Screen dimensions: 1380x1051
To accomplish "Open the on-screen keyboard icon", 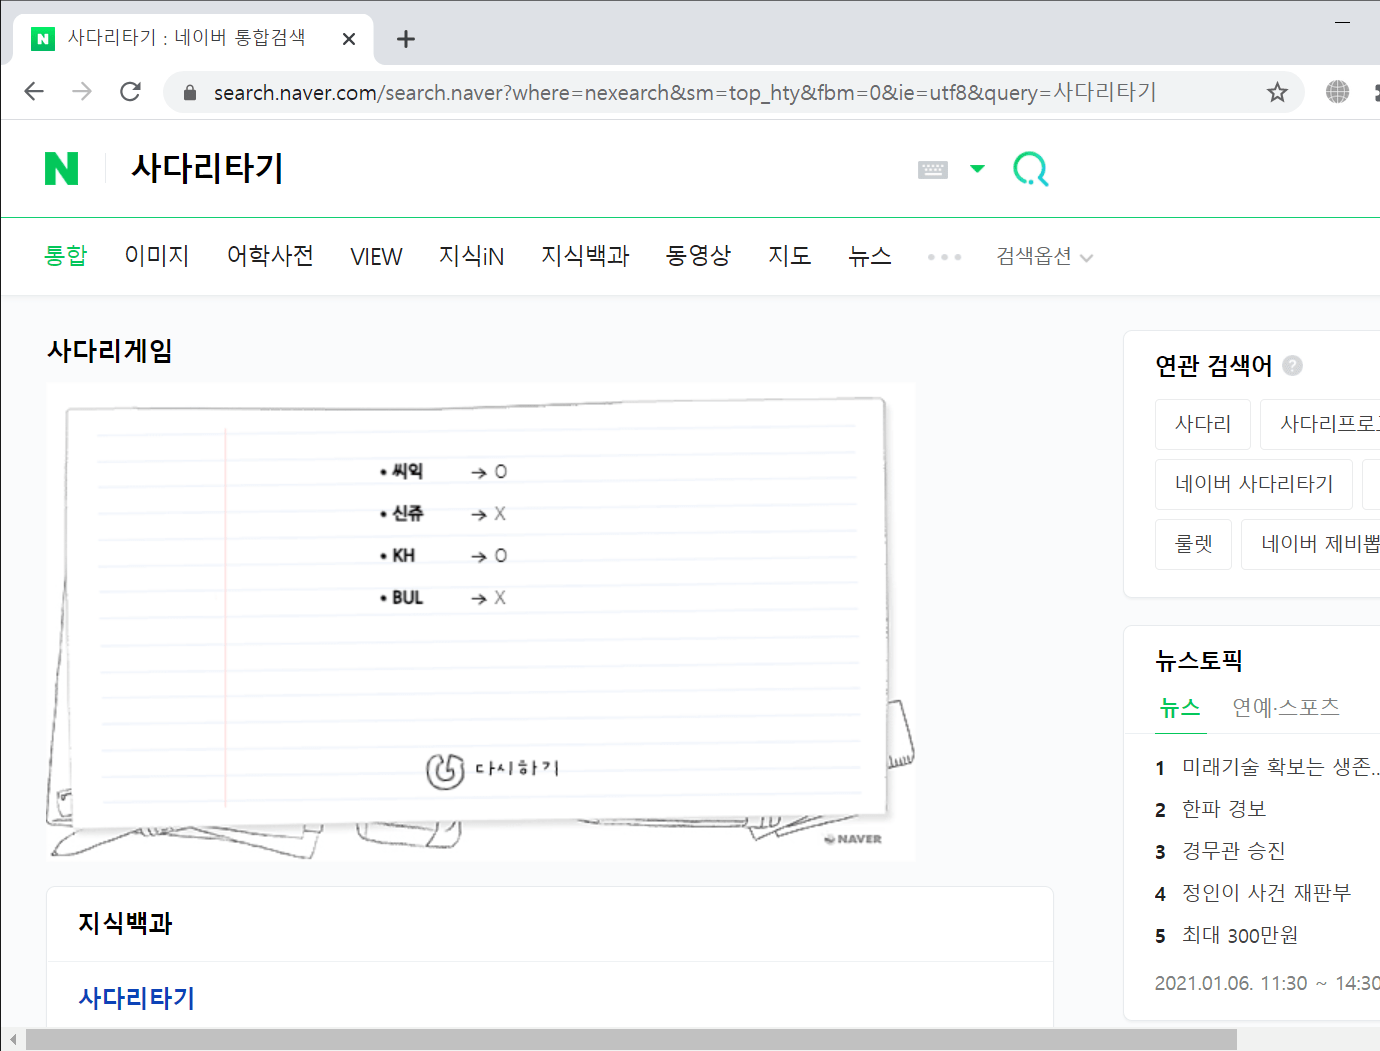I will point(933,169).
